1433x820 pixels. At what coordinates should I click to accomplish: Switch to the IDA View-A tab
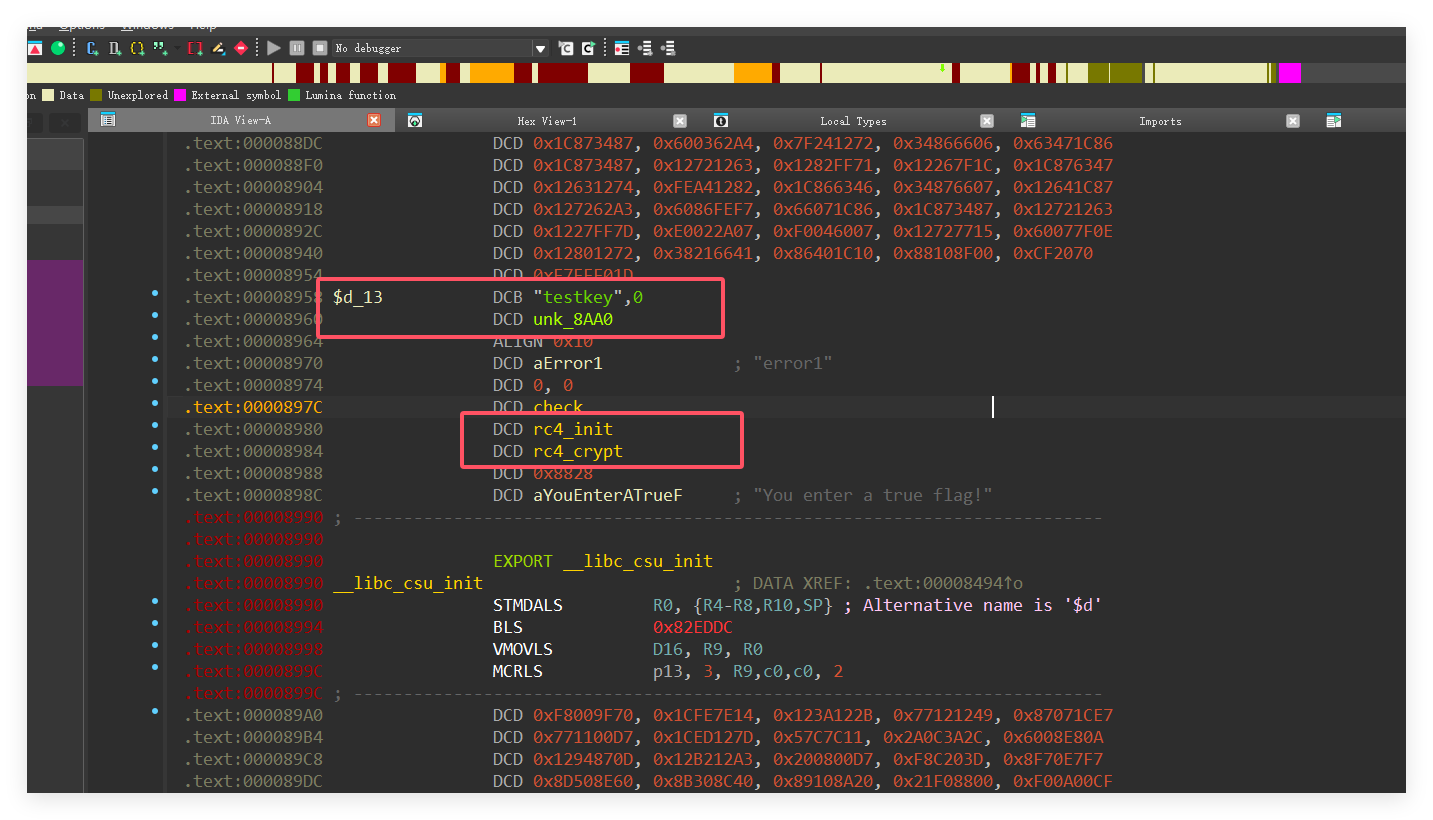[x=240, y=120]
